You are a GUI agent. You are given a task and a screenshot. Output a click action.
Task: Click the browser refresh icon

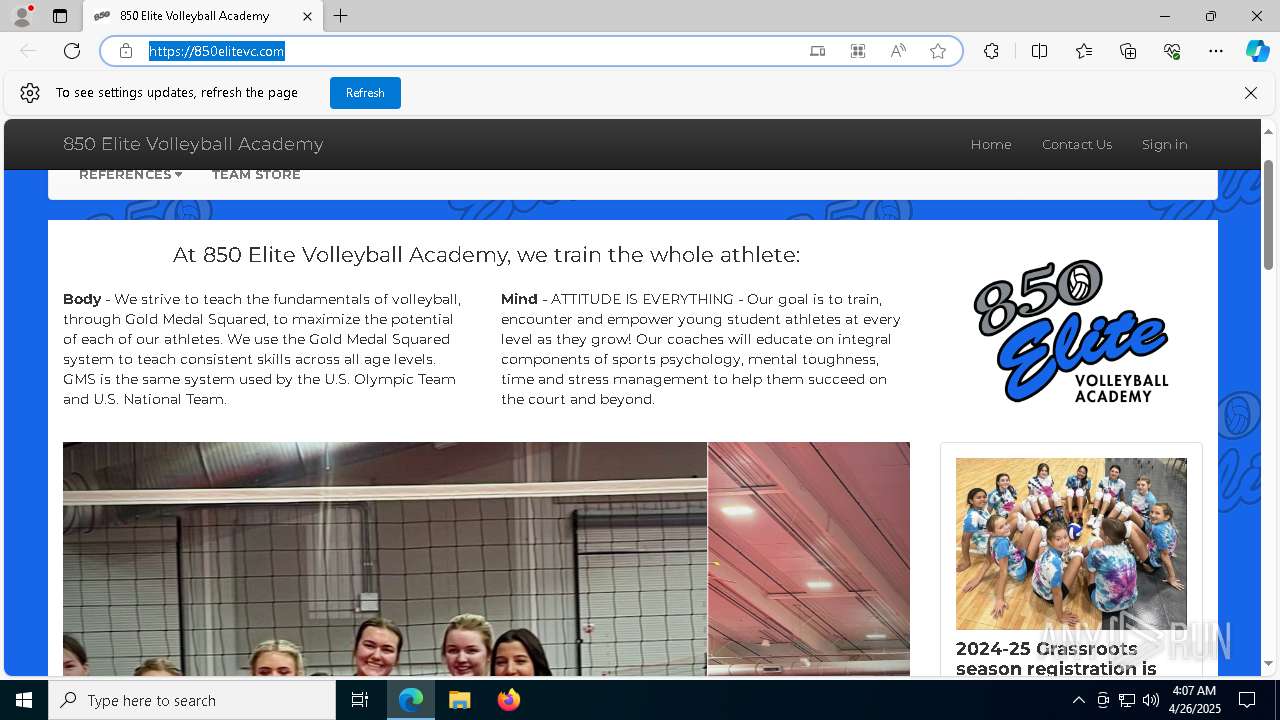point(72,51)
